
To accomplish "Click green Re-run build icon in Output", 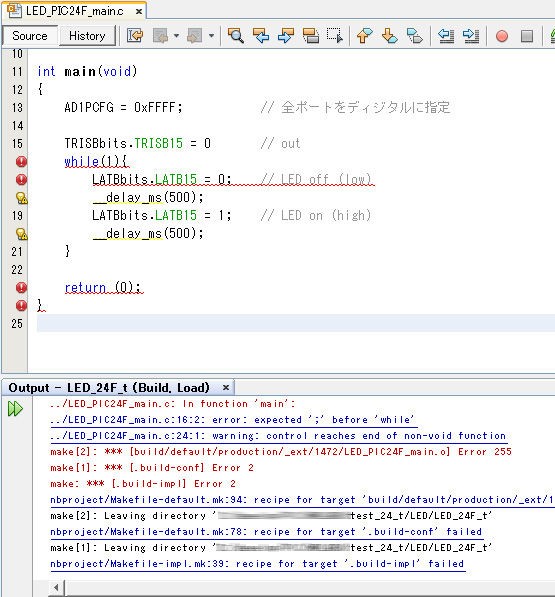I will coord(15,409).
